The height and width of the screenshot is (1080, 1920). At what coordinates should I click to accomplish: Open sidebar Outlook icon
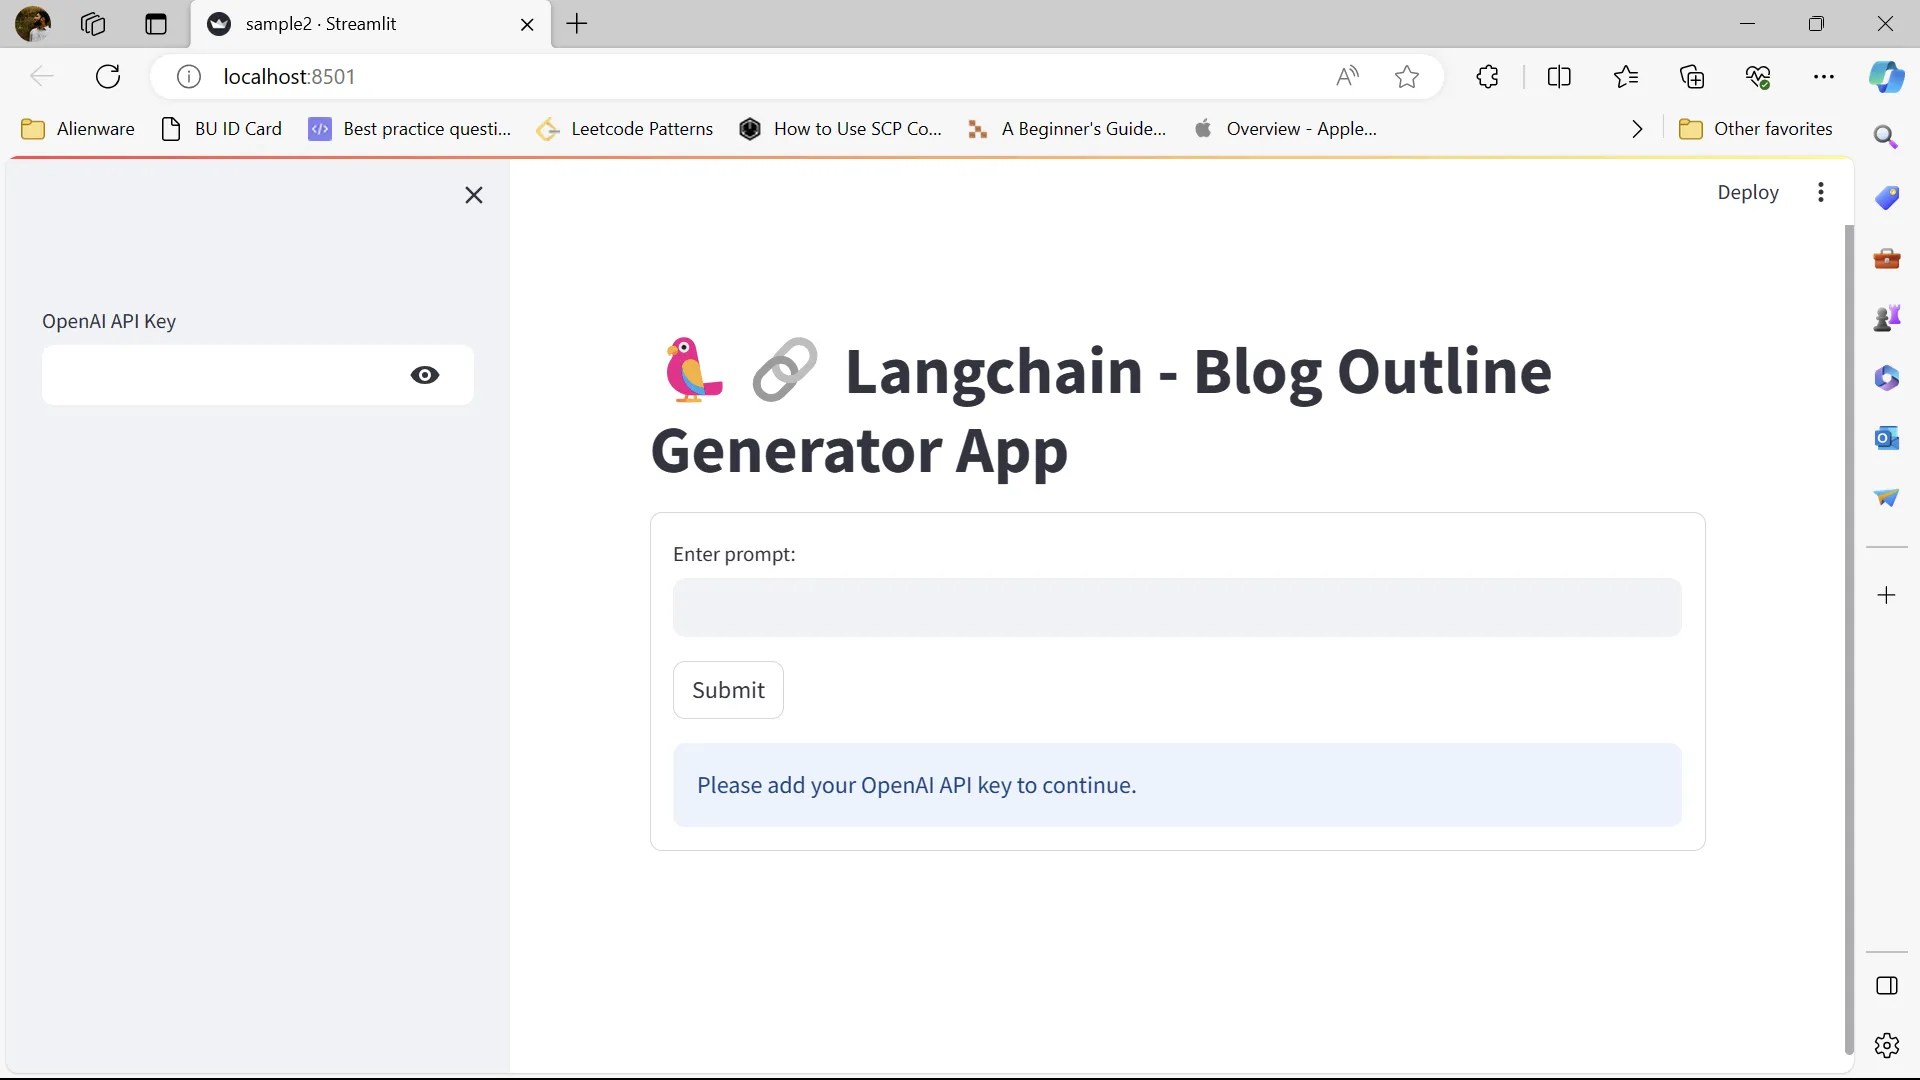[x=1887, y=438]
